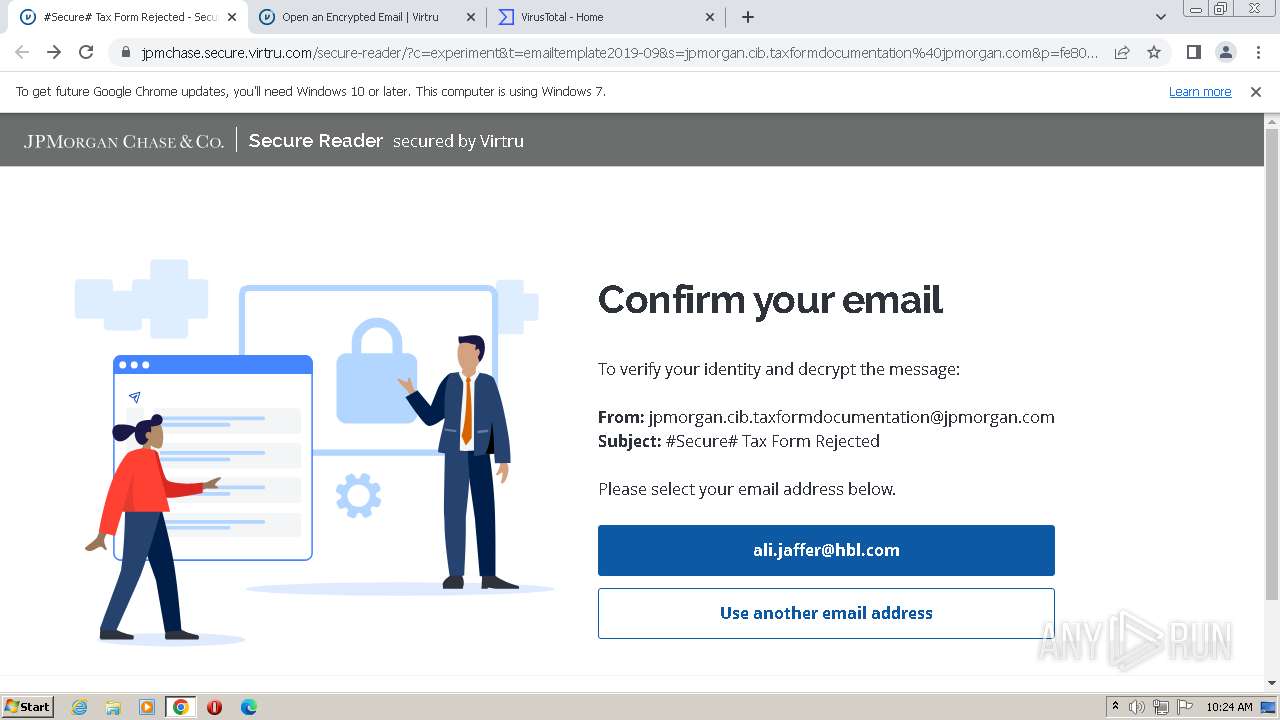1280x720 pixels.
Task: Click the Chrome taskbar icon
Action: coord(180,707)
